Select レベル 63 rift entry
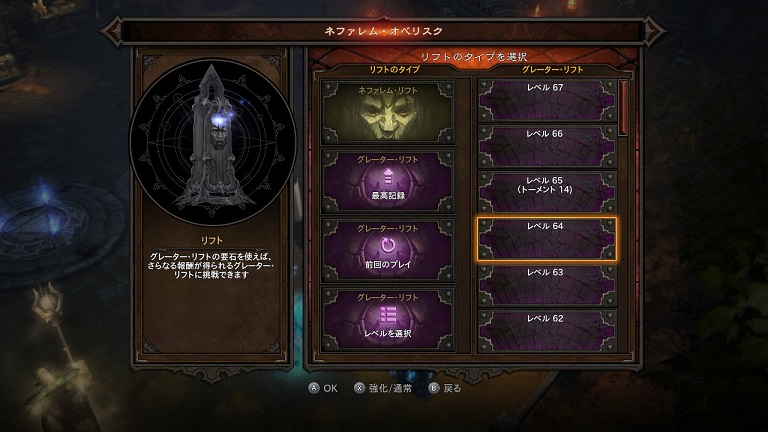This screenshot has height=432, width=768. [547, 285]
